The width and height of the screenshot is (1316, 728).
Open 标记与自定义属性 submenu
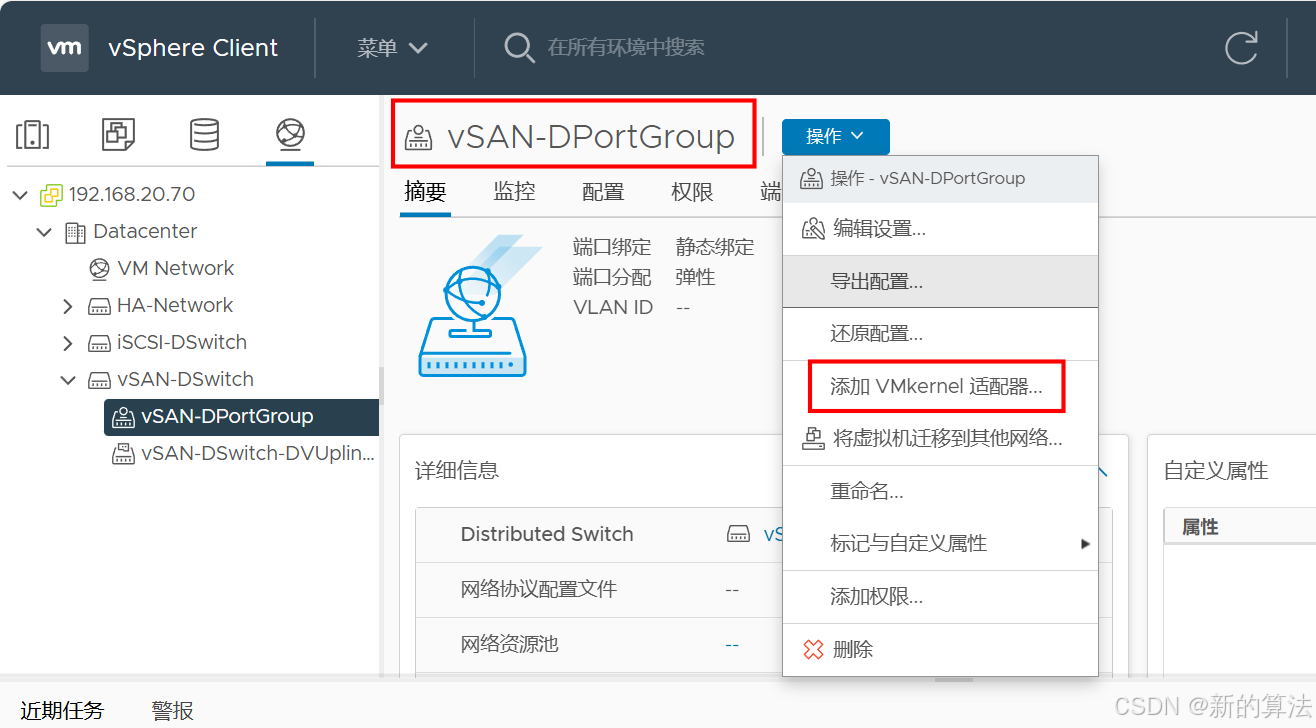pyautogui.click(x=940, y=543)
